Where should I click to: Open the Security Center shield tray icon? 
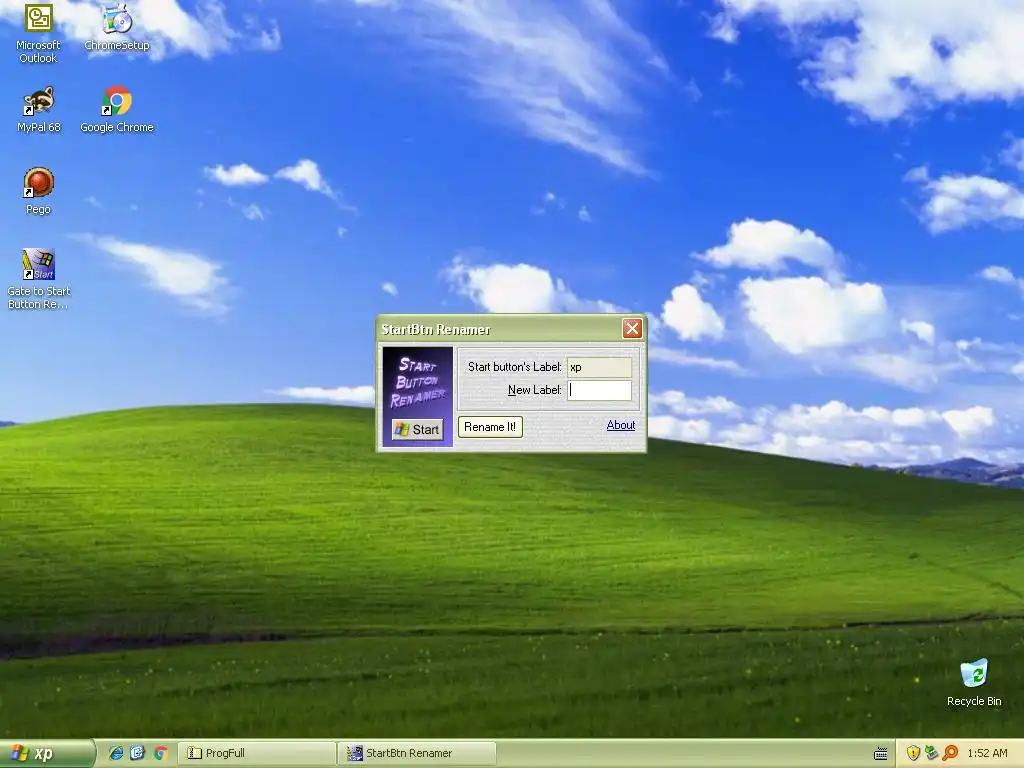(913, 753)
